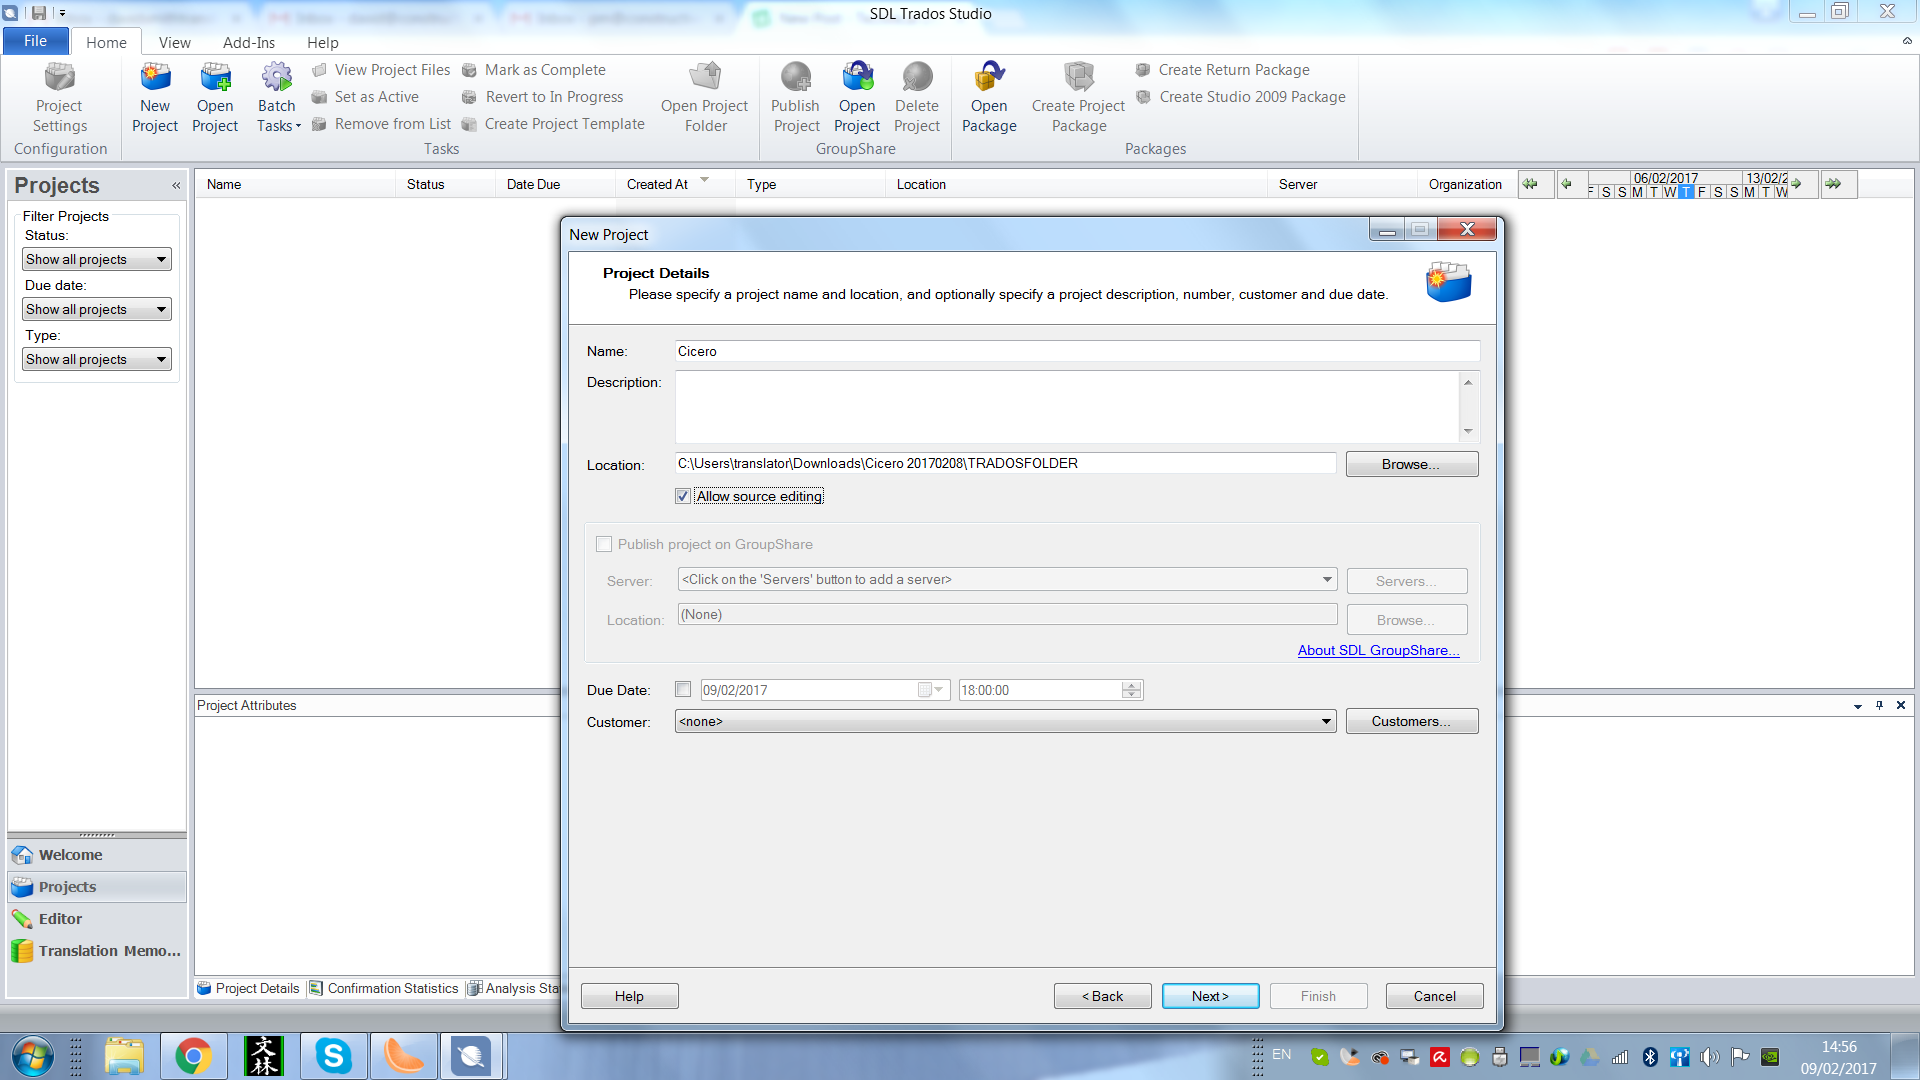Open the Confirmation Statistics bottom tab

point(384,988)
